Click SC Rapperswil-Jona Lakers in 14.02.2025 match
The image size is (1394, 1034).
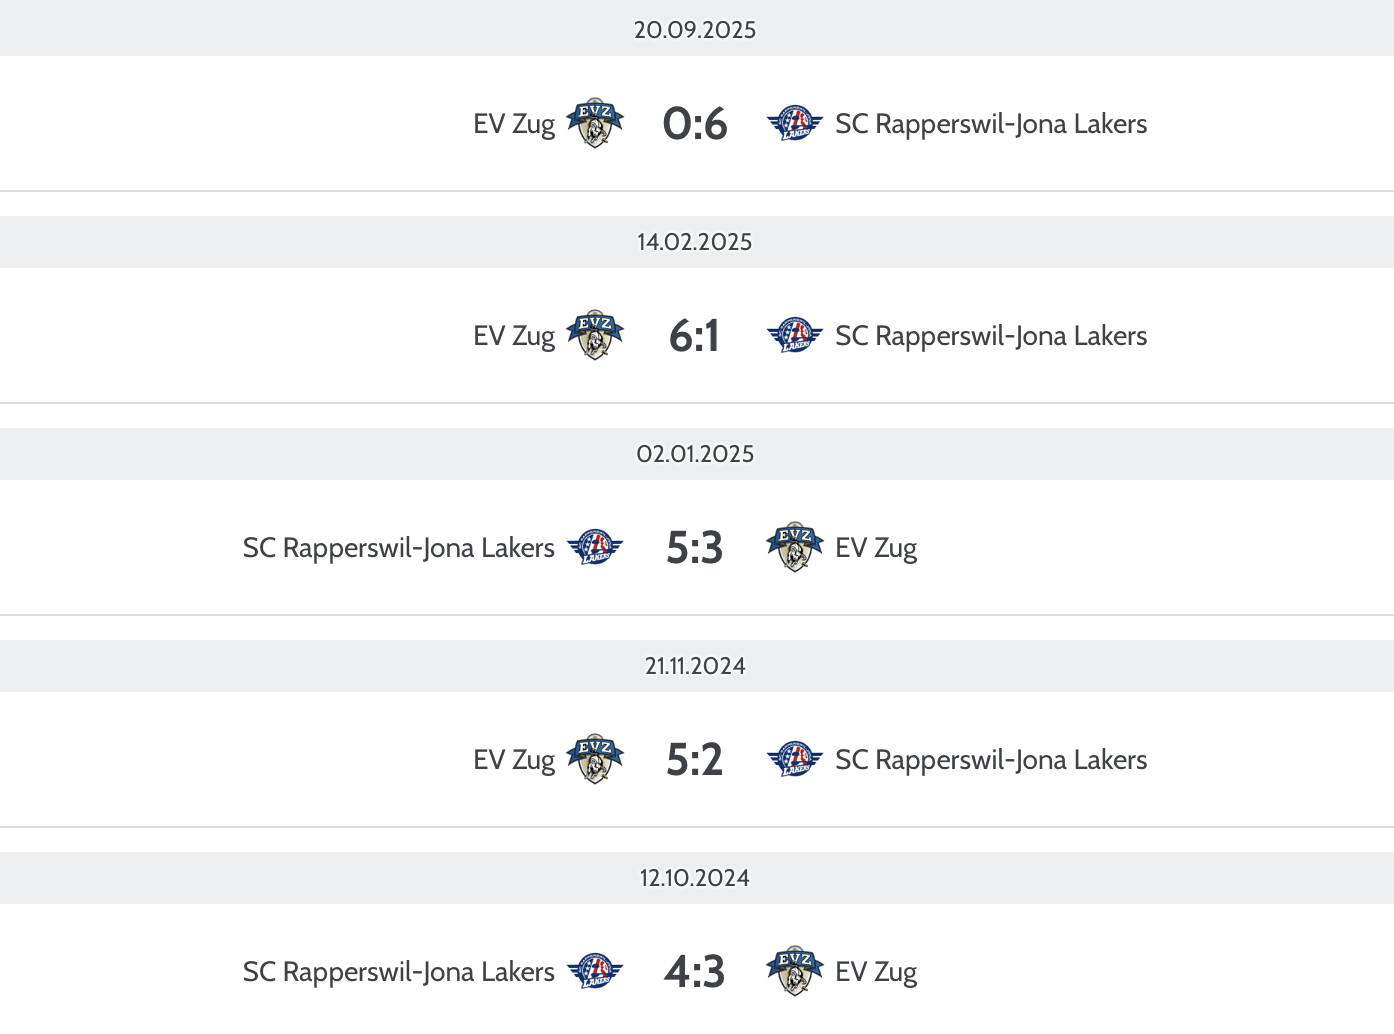coord(991,336)
